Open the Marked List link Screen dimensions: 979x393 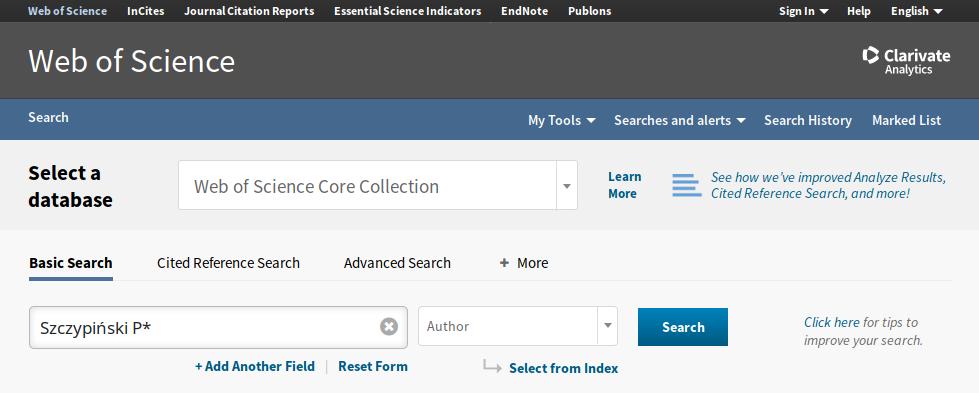coord(906,121)
